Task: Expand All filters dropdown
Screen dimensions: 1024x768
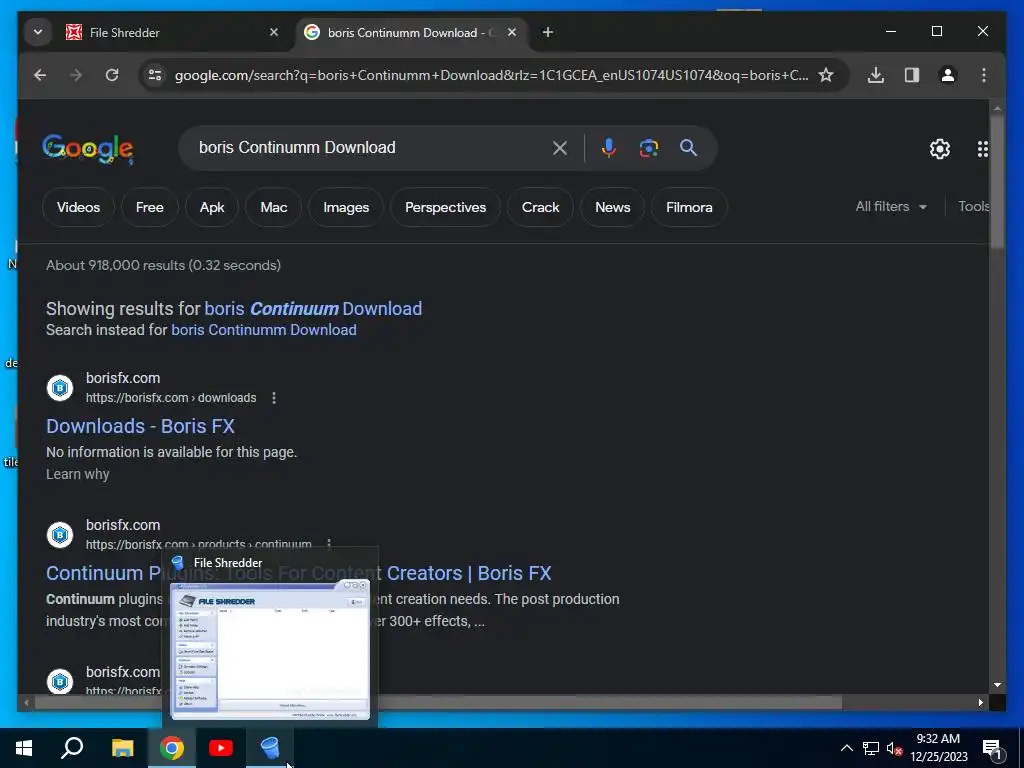Action: (891, 206)
